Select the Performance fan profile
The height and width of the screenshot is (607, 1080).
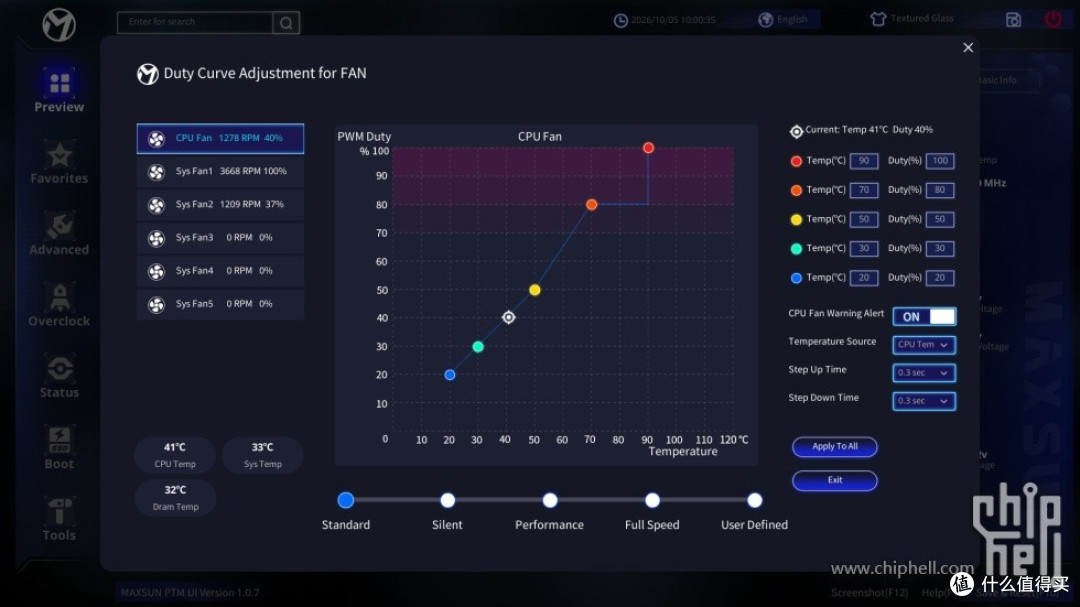[x=550, y=500]
